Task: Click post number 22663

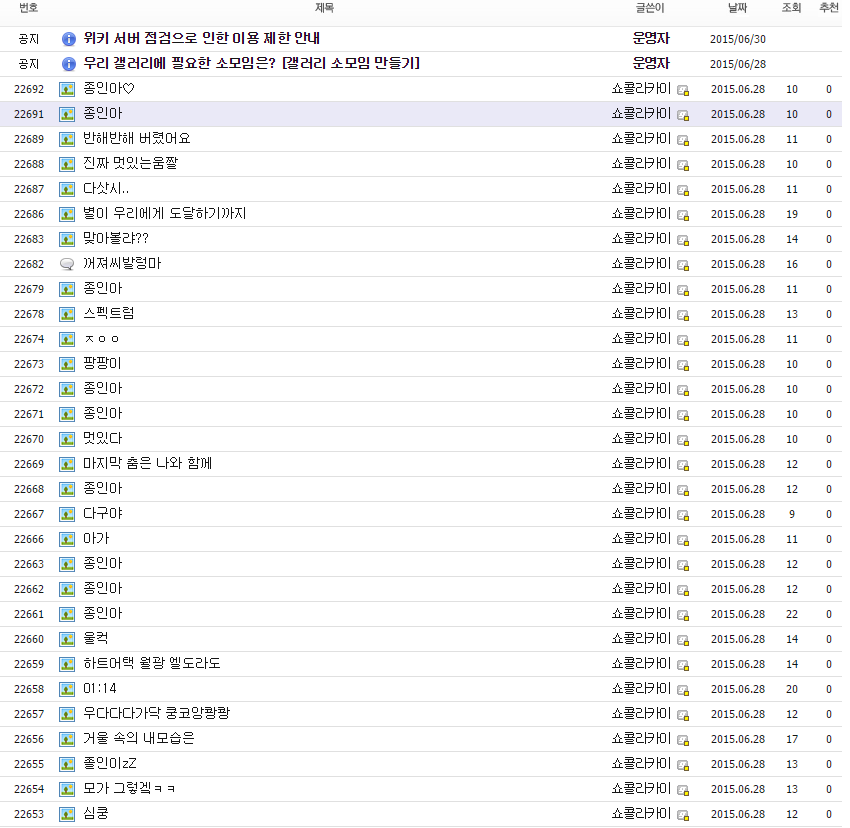Action: [29, 564]
